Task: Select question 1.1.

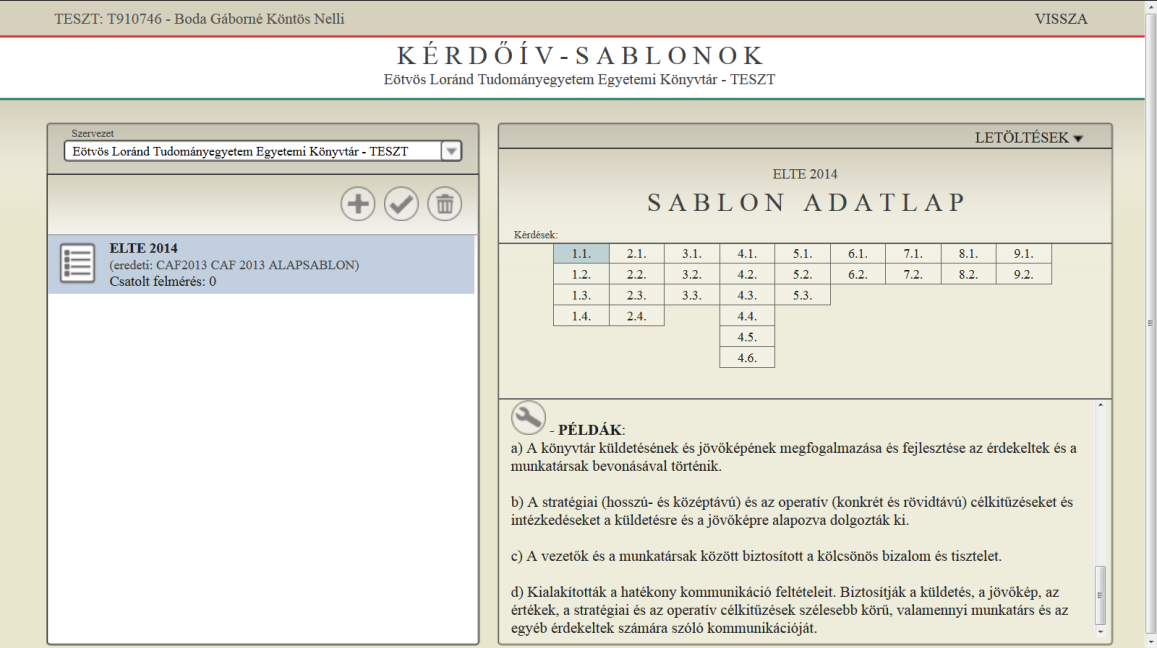Action: pos(581,254)
